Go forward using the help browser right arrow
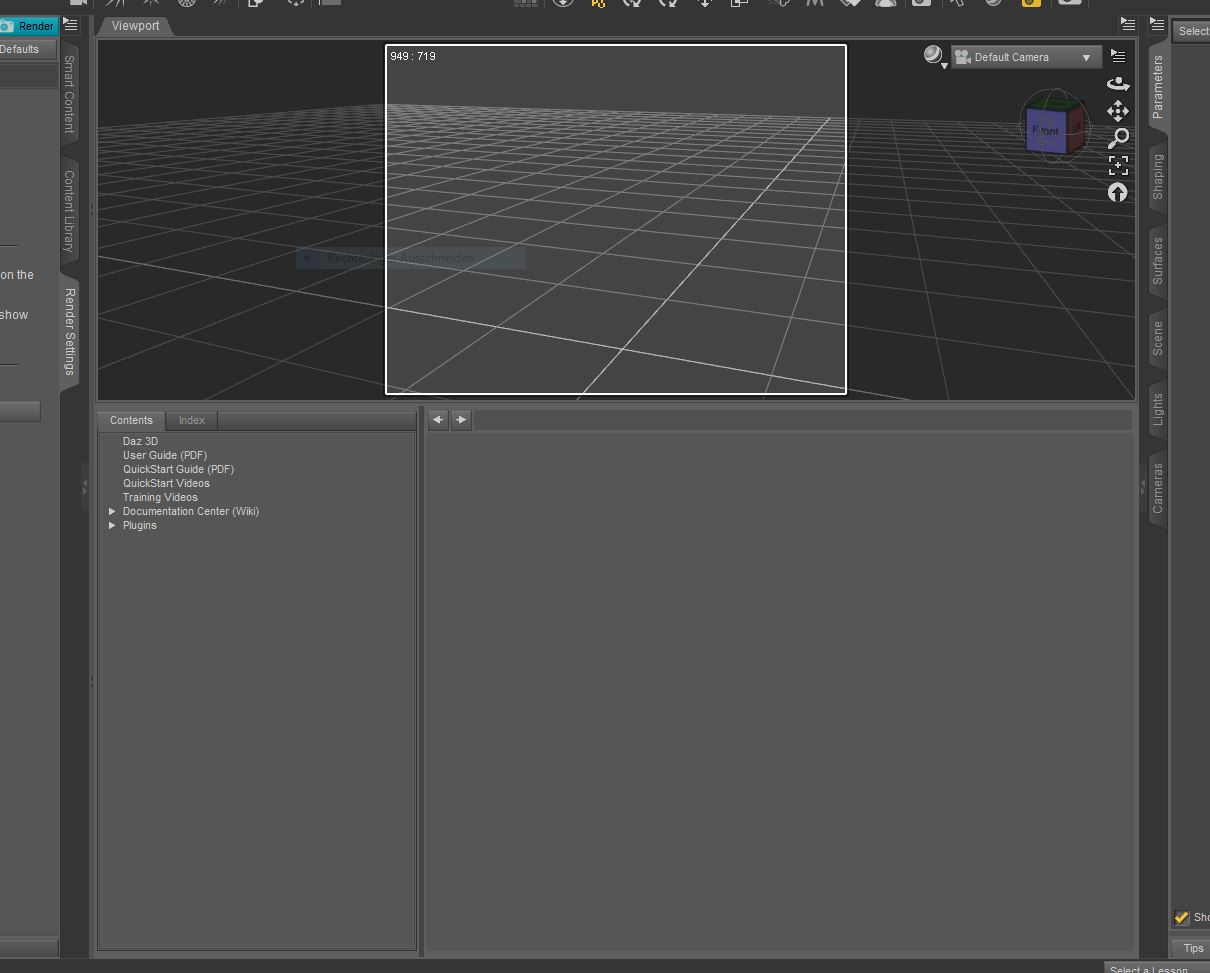This screenshot has height=973, width=1210. [461, 420]
